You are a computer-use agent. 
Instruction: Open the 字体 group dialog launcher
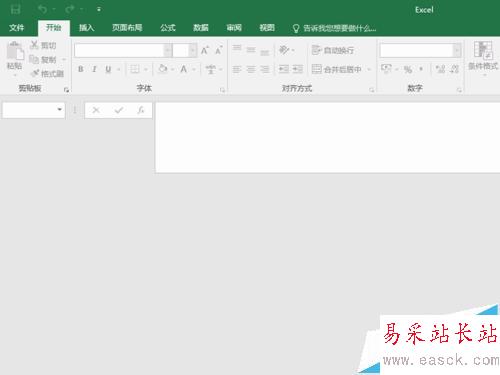pyautogui.click(x=222, y=90)
